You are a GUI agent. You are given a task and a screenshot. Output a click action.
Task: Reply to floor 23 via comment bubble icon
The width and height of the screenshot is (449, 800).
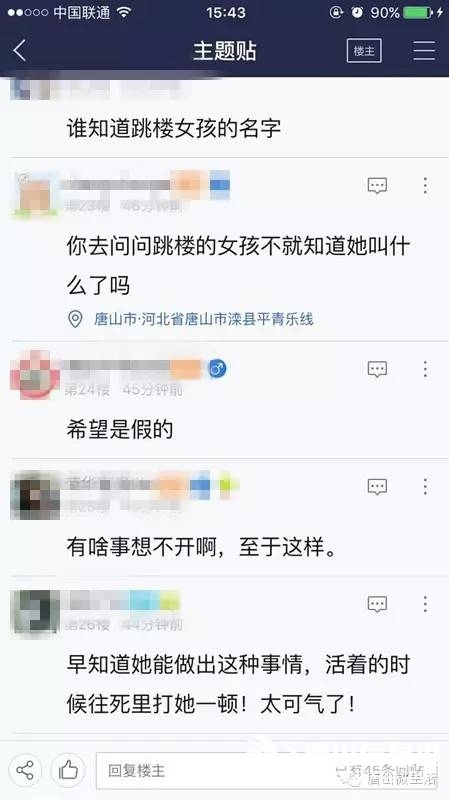coord(377,186)
